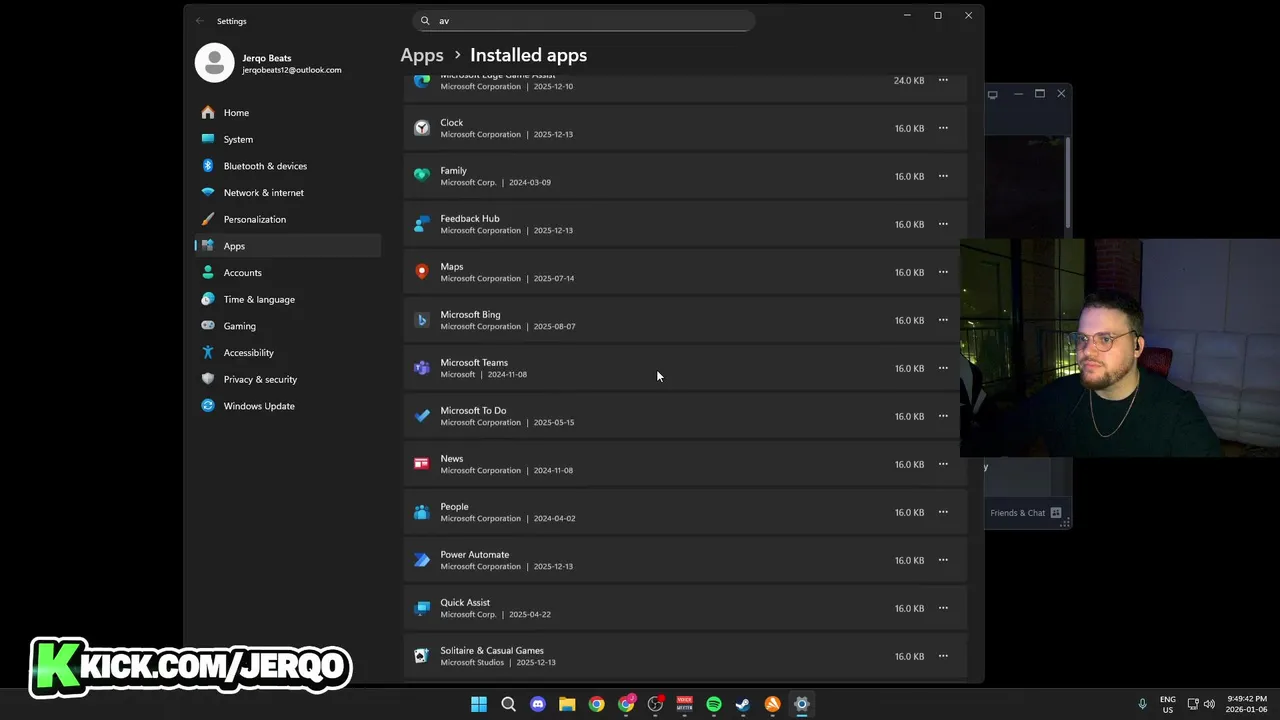Open Personalization settings
1280x720 pixels.
pyautogui.click(x=288, y=219)
